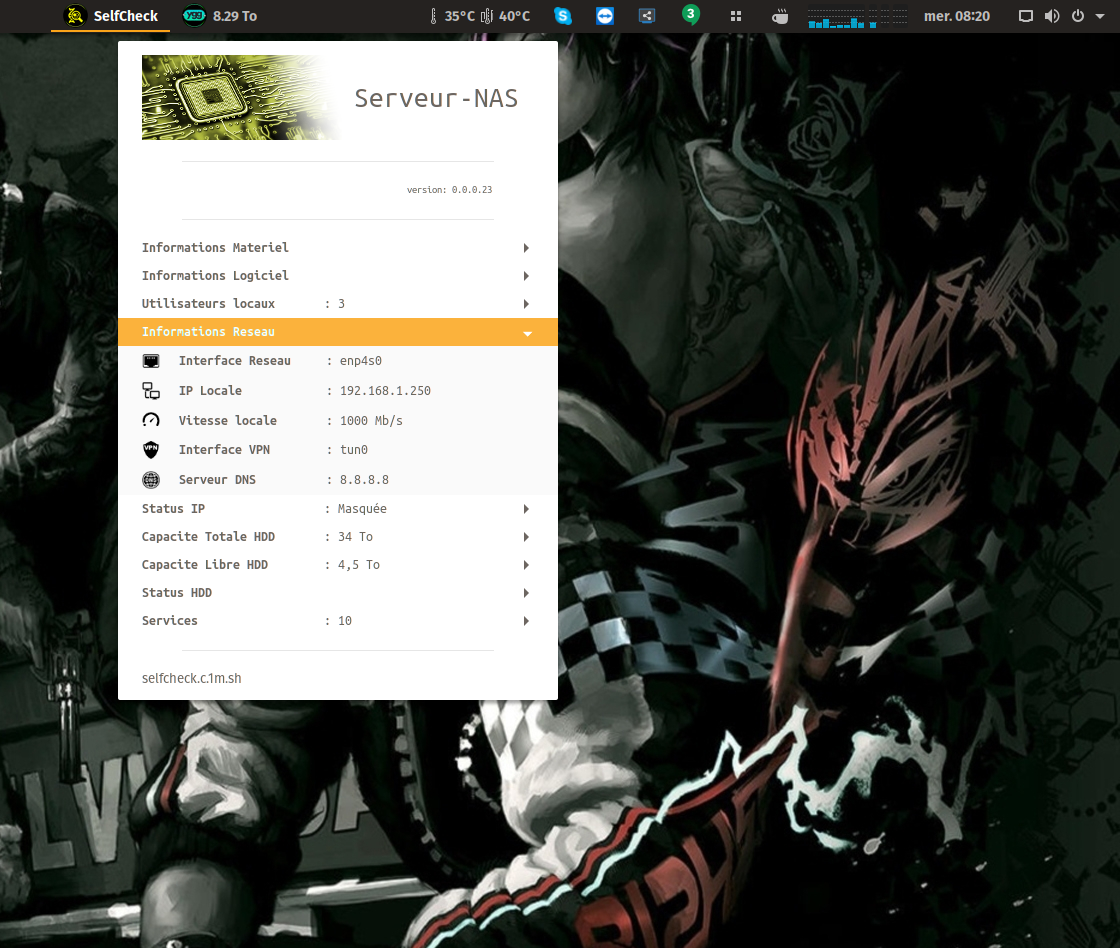Open the volume speaker icon
The image size is (1120, 948).
click(x=1052, y=16)
